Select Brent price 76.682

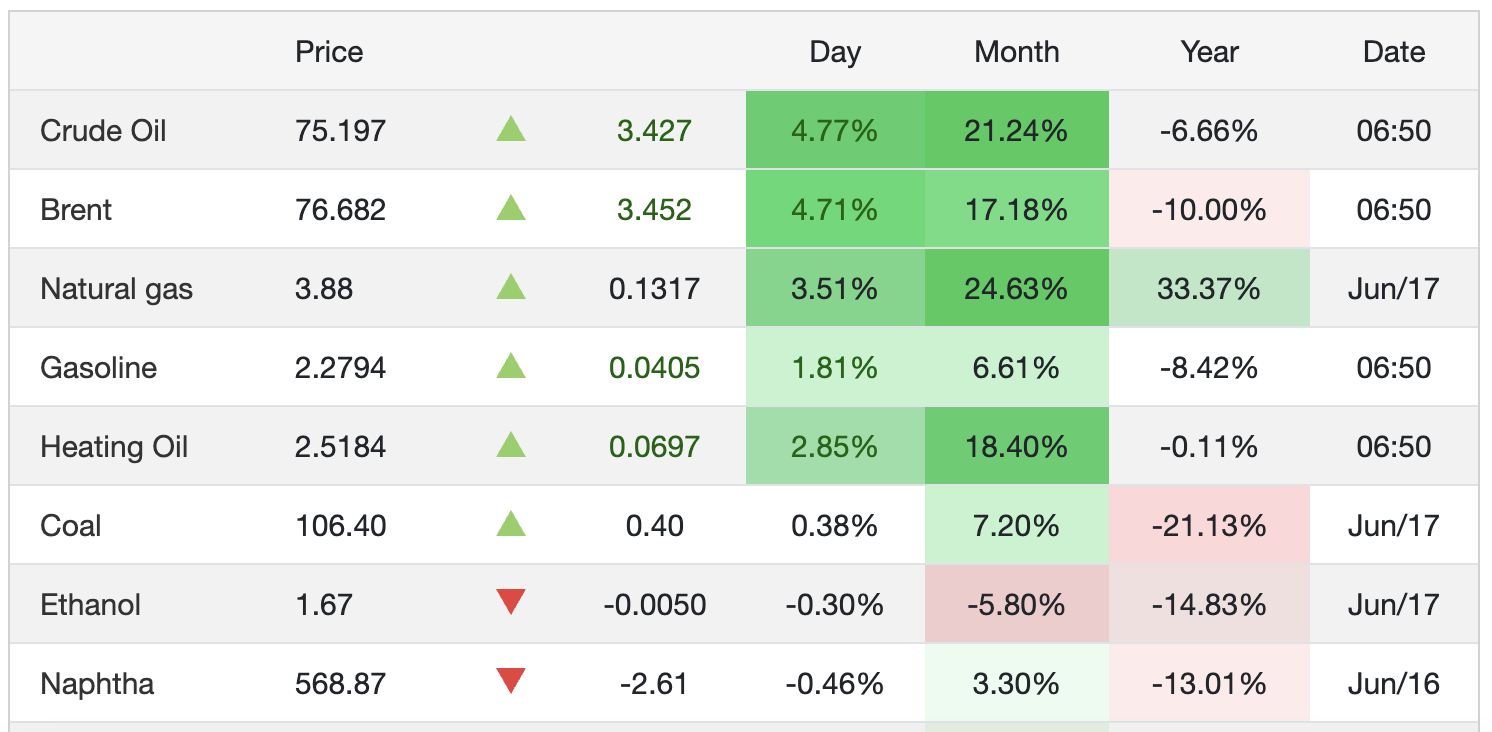point(340,210)
